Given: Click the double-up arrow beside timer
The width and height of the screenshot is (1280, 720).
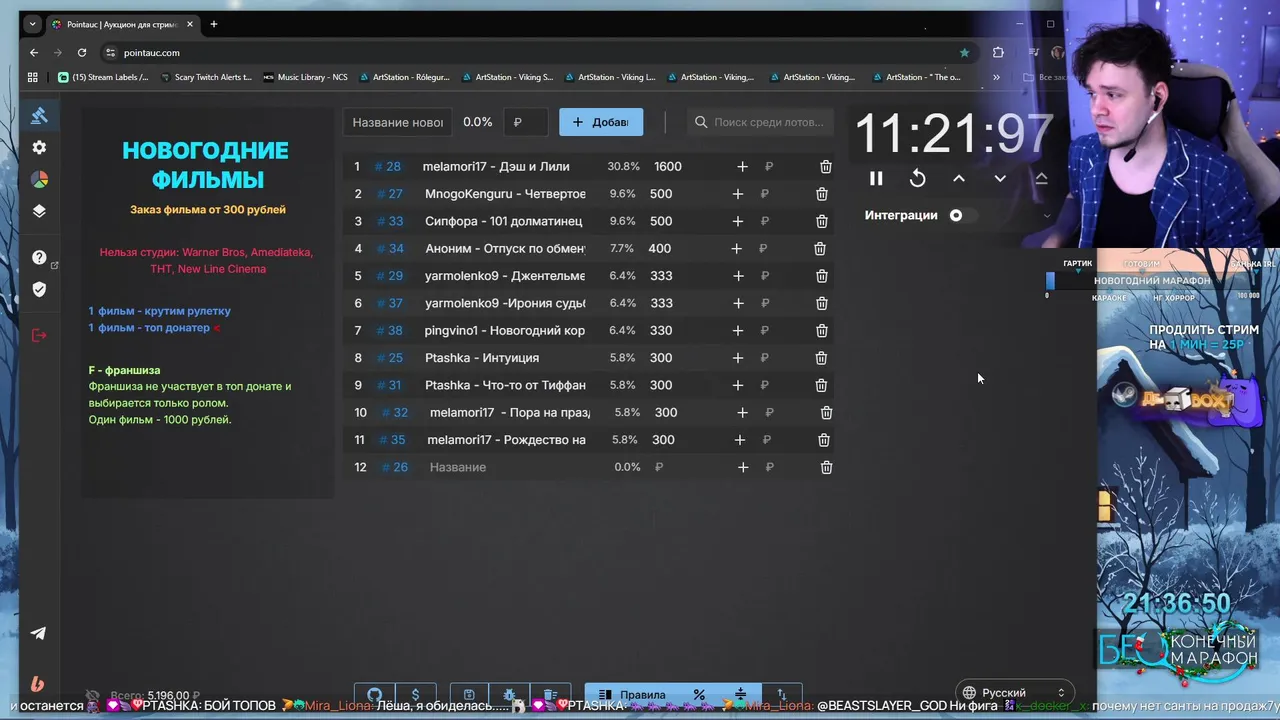Looking at the screenshot, I should pyautogui.click(x=1041, y=178).
